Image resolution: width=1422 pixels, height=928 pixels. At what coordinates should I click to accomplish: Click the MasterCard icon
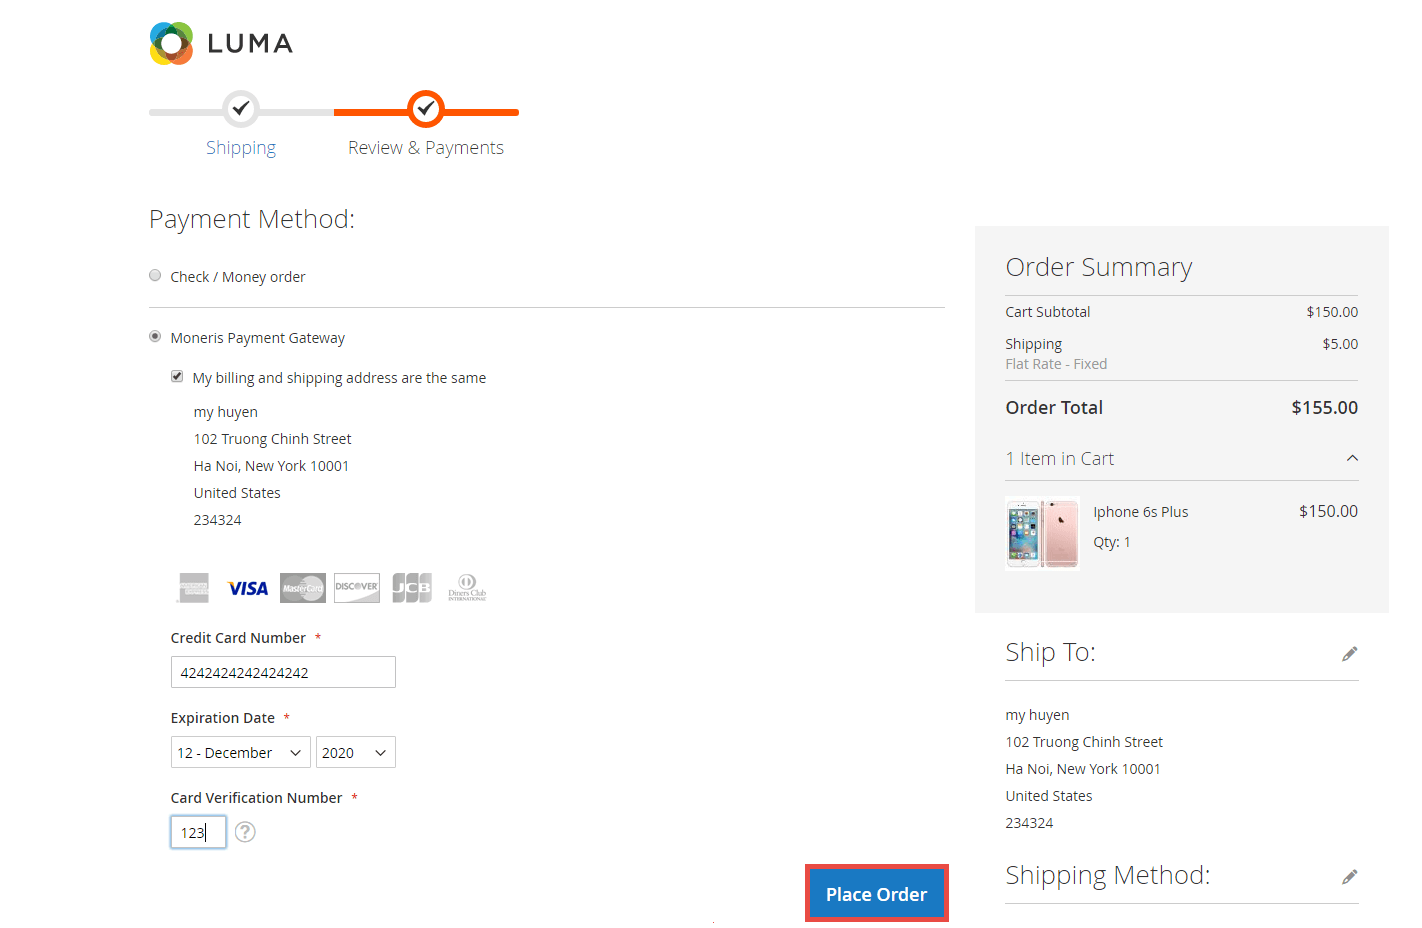pos(302,588)
